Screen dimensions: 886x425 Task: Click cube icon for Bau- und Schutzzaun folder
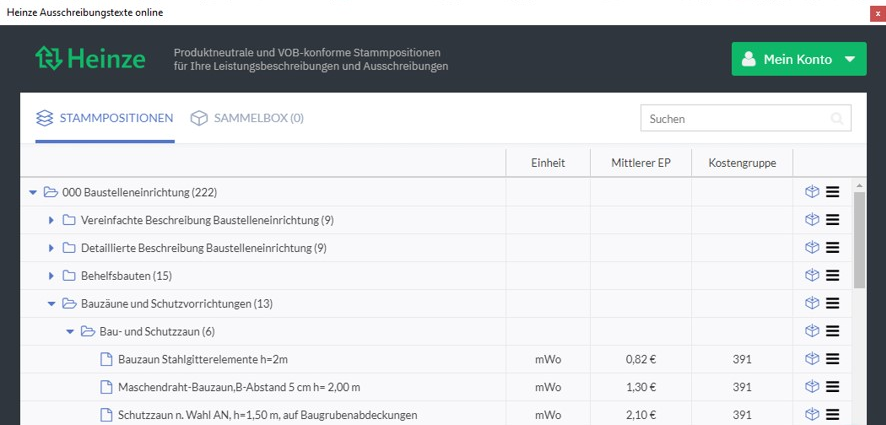point(812,331)
